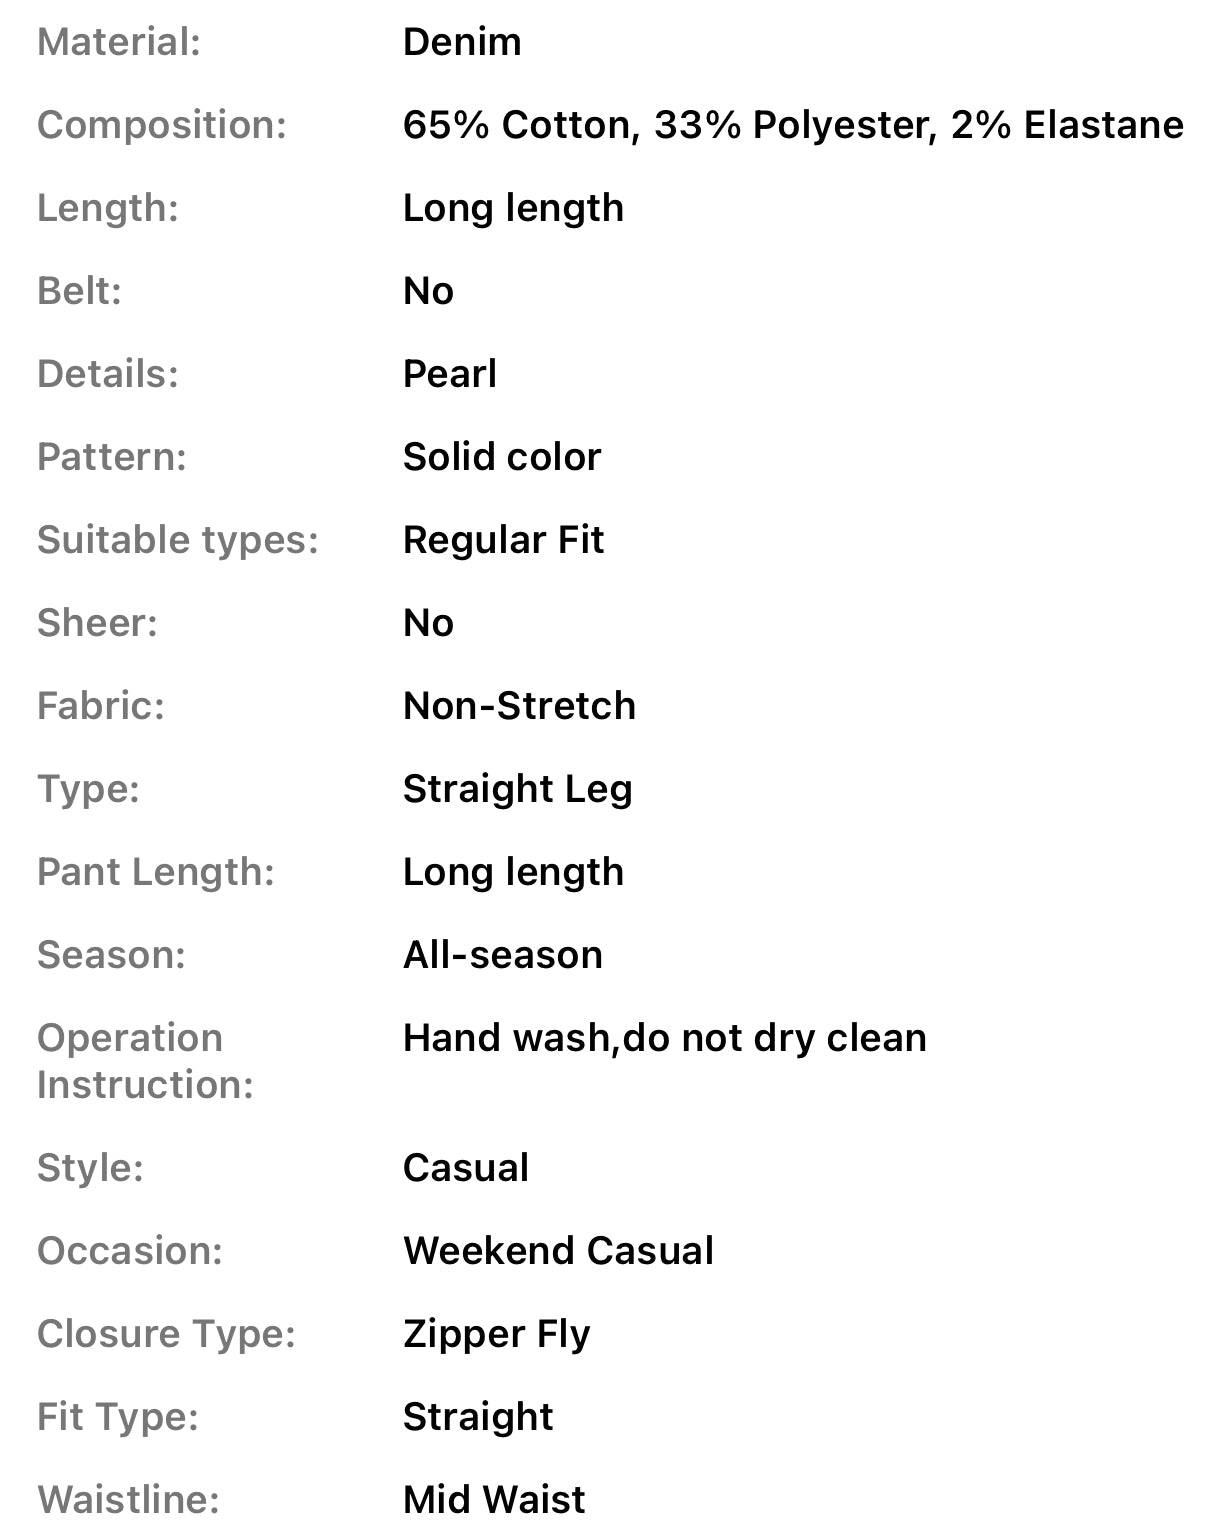Click the Material label

coord(119,42)
